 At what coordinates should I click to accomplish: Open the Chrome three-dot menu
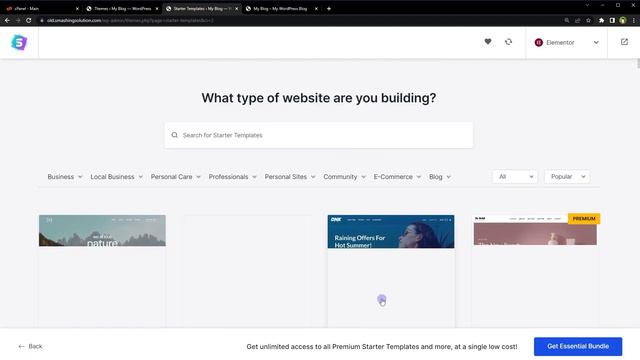coord(633,20)
